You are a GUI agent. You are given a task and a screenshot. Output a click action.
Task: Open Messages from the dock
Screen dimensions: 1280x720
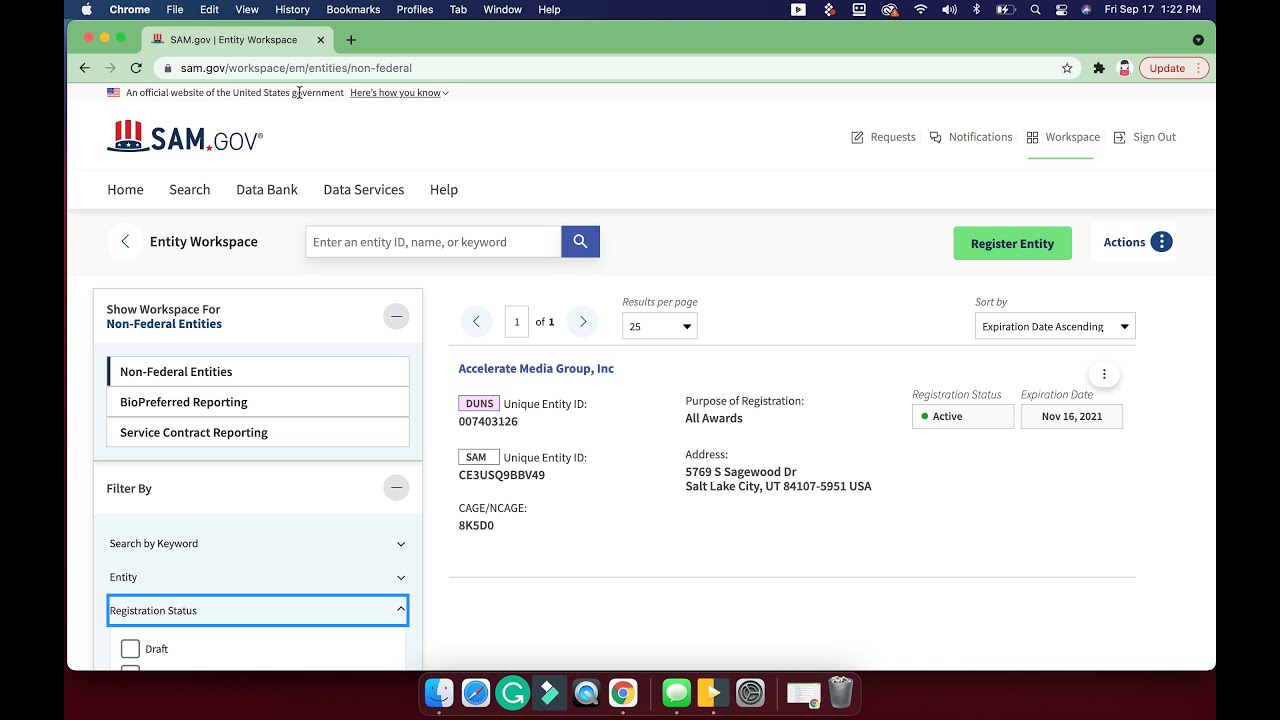[676, 693]
